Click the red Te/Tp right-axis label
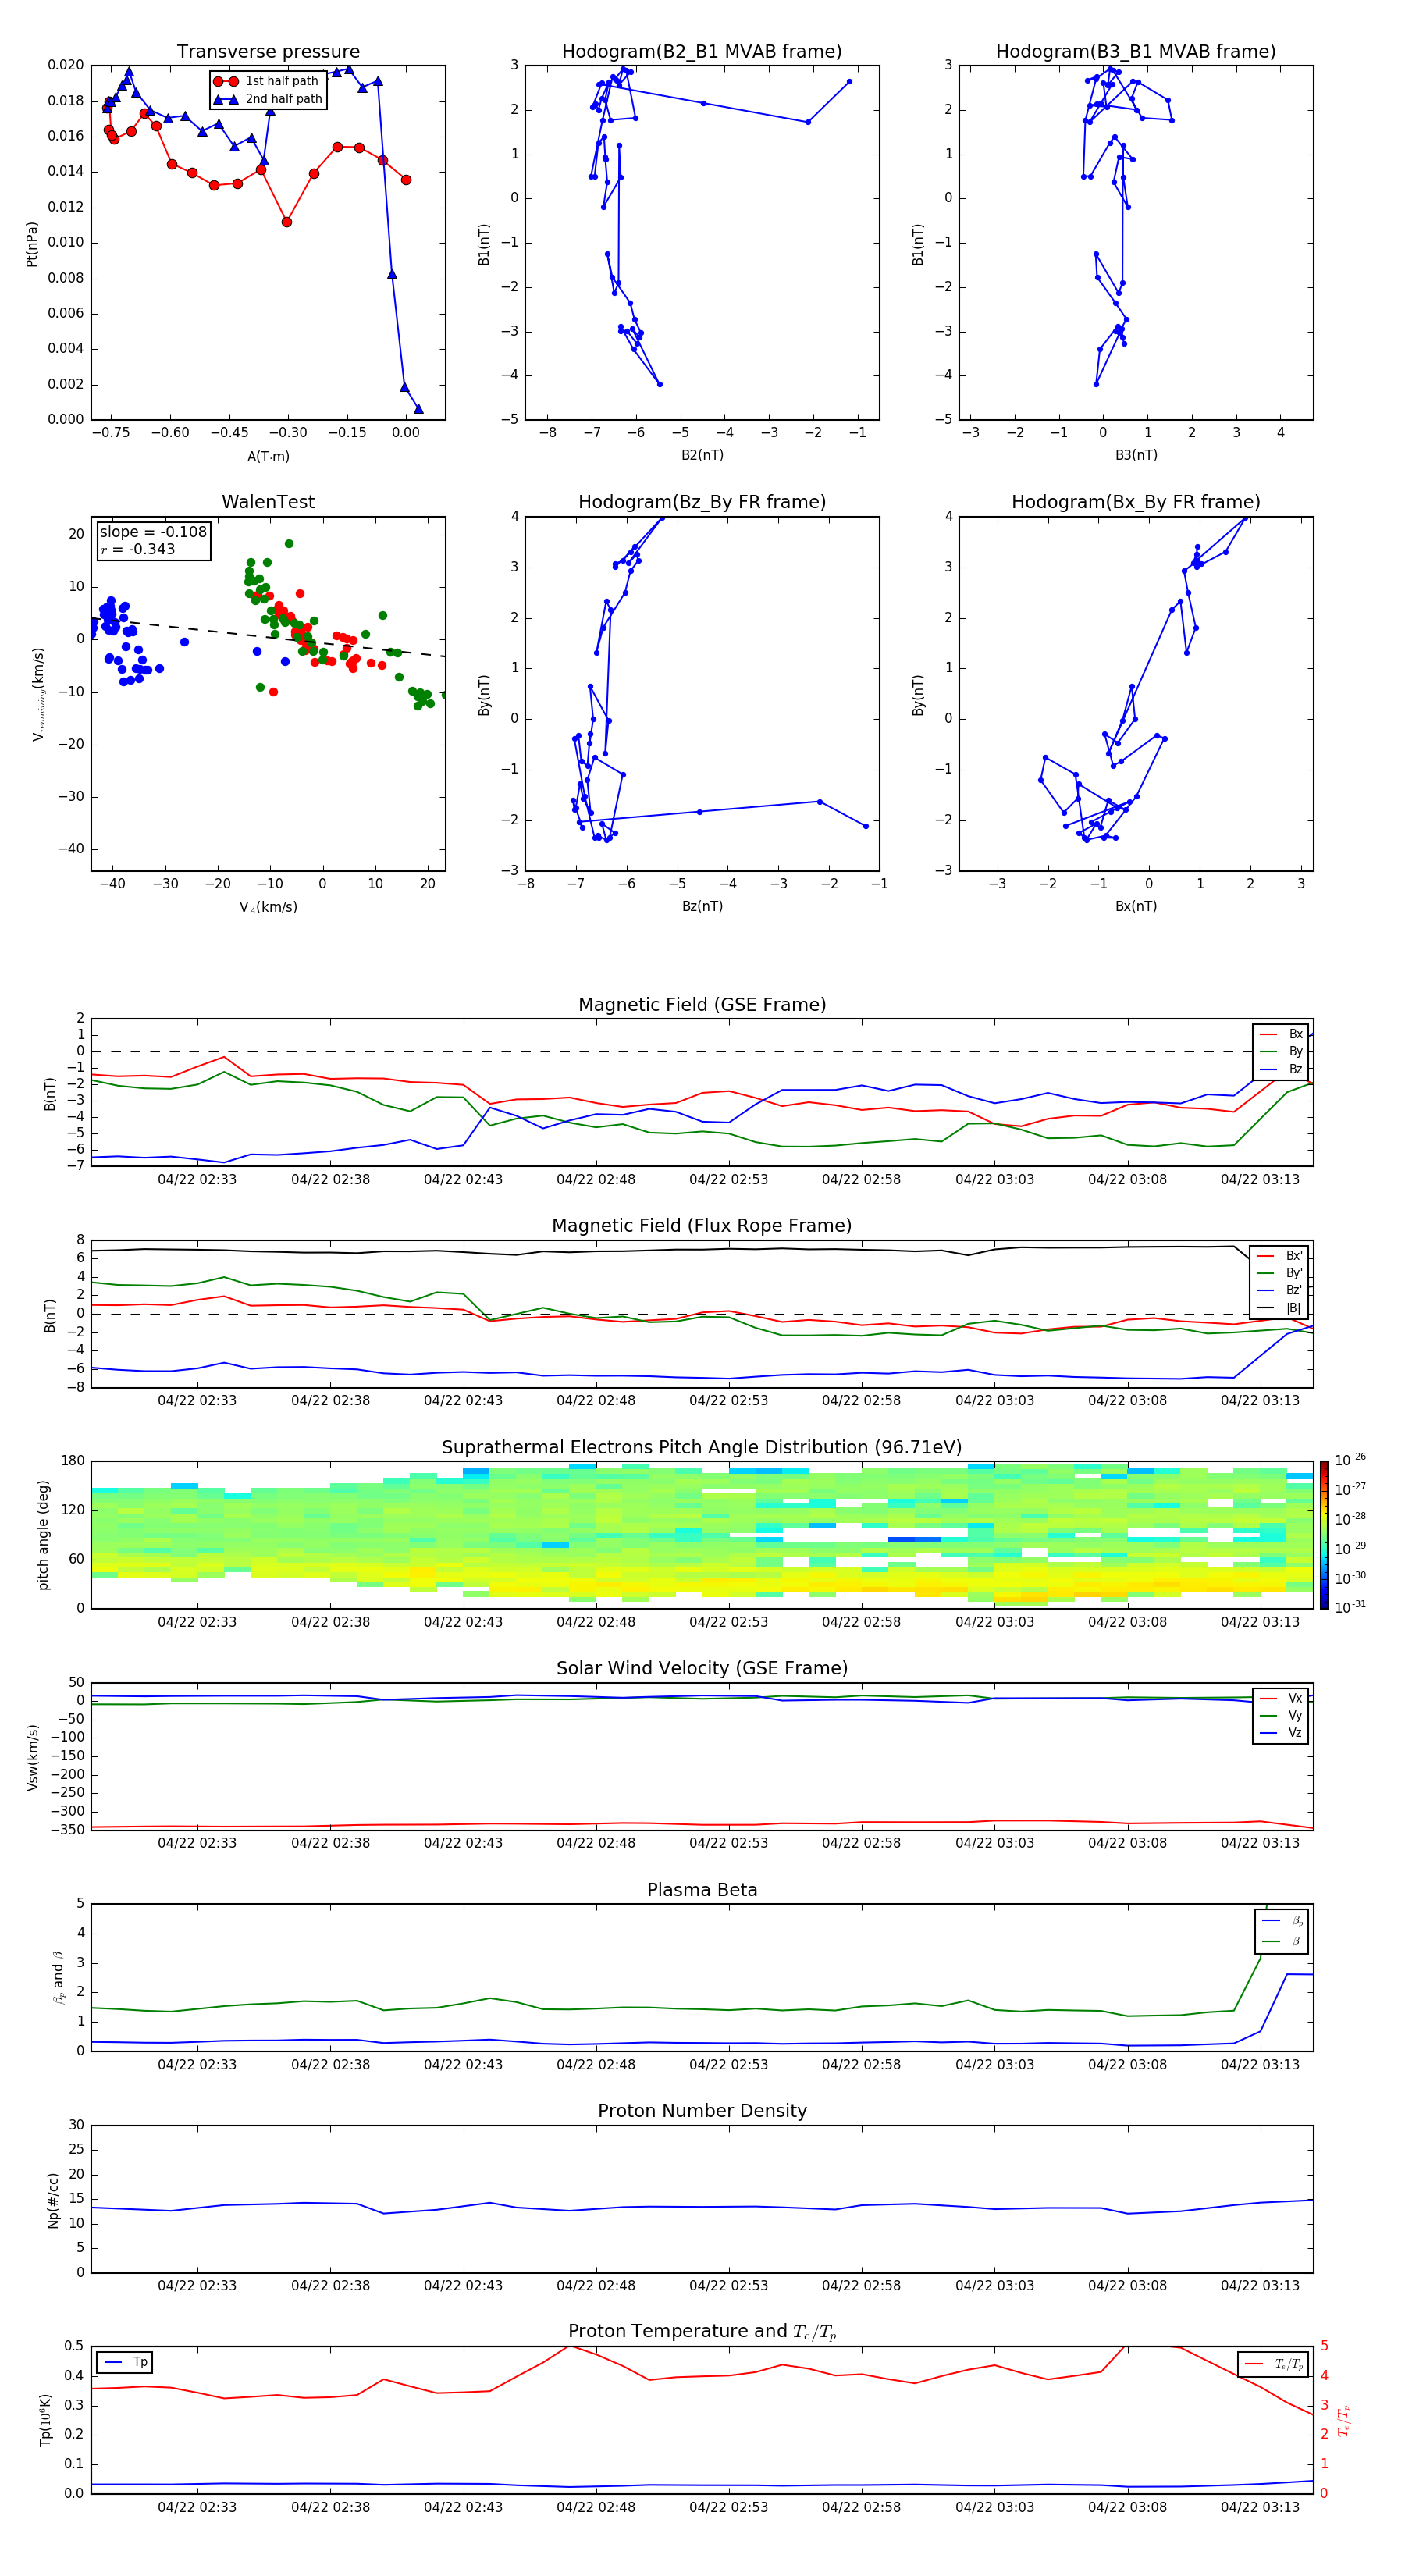The image size is (1405, 2576). tap(1343, 2420)
